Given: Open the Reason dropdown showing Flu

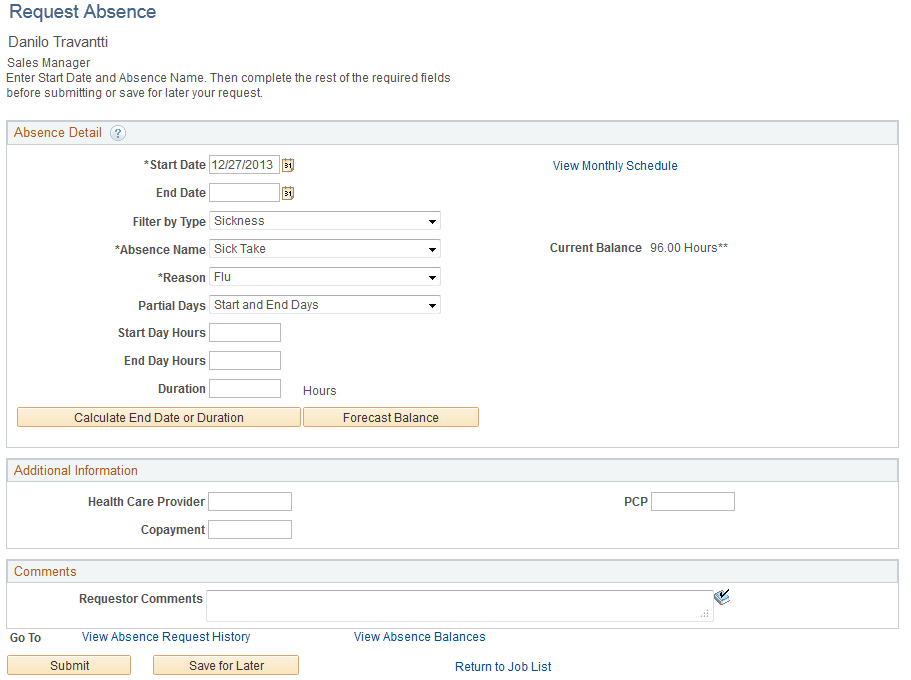Looking at the screenshot, I should coord(431,276).
